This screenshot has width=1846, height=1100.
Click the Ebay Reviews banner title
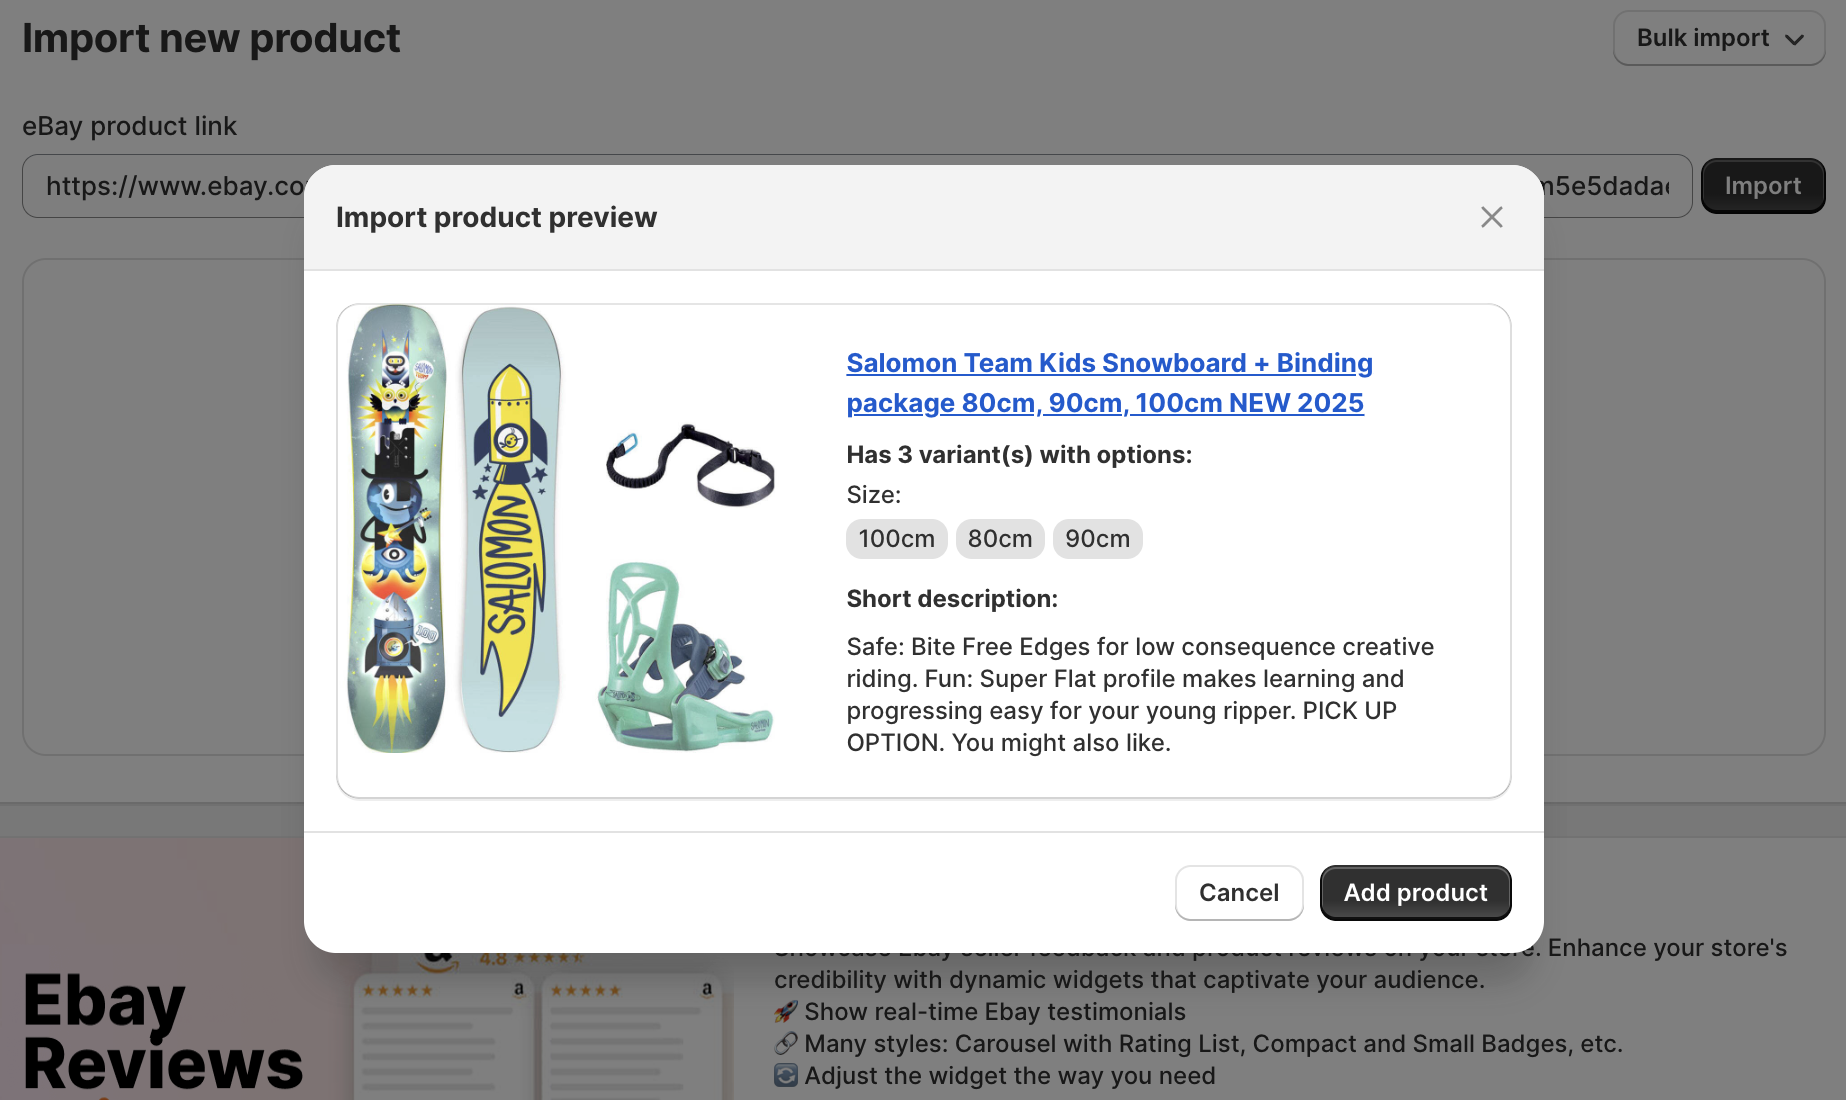pyautogui.click(x=162, y=1032)
